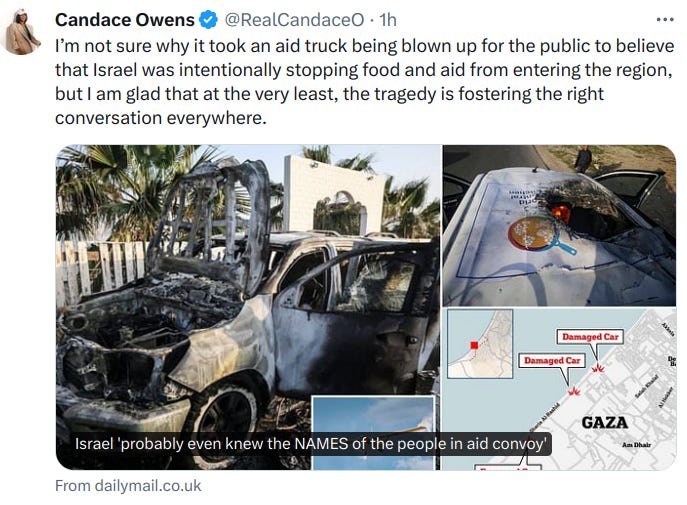Click the red square on inset map
The height and width of the screenshot is (505, 687).
tap(474, 345)
